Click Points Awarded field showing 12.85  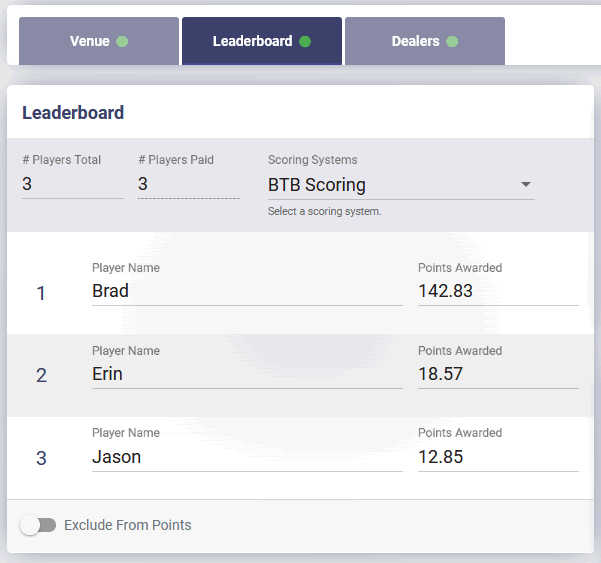(x=498, y=457)
